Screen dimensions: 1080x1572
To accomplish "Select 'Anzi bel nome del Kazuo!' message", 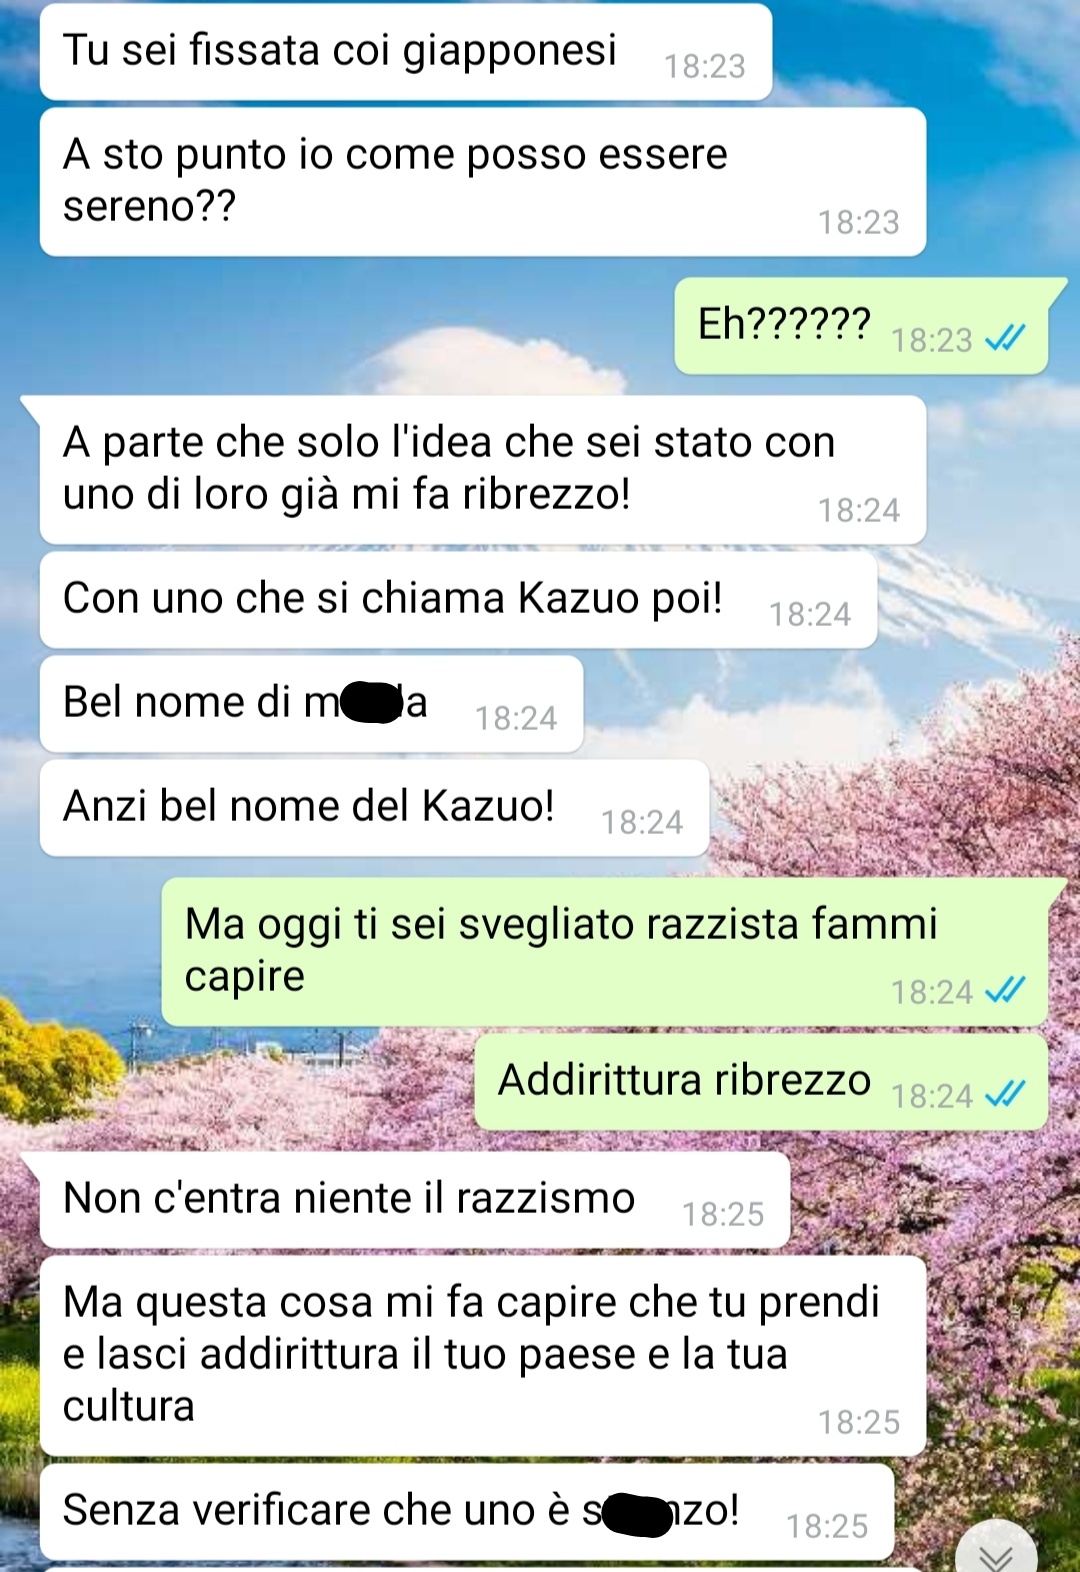I will click(x=375, y=808).
